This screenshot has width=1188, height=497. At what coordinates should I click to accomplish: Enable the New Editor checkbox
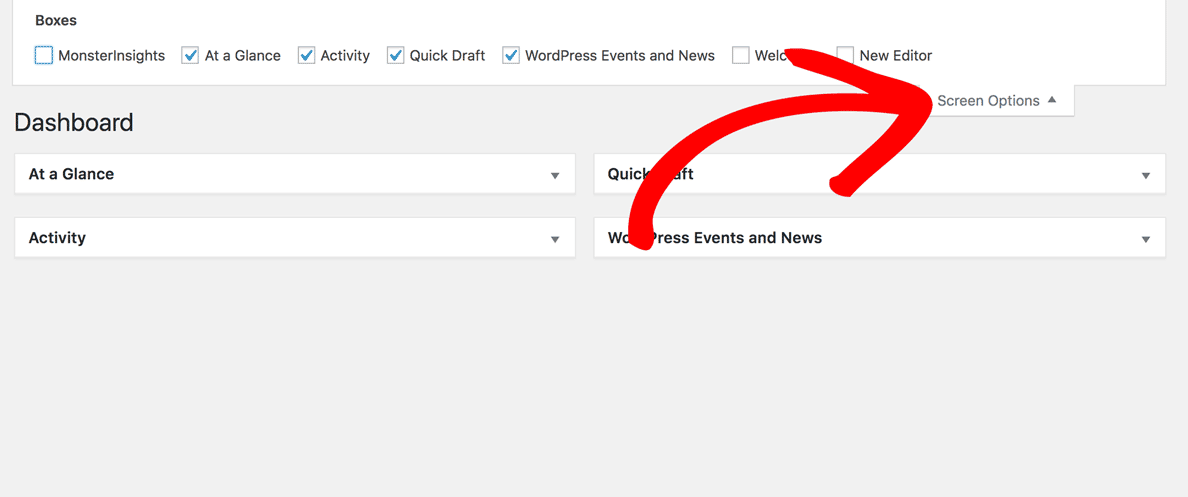click(x=846, y=55)
